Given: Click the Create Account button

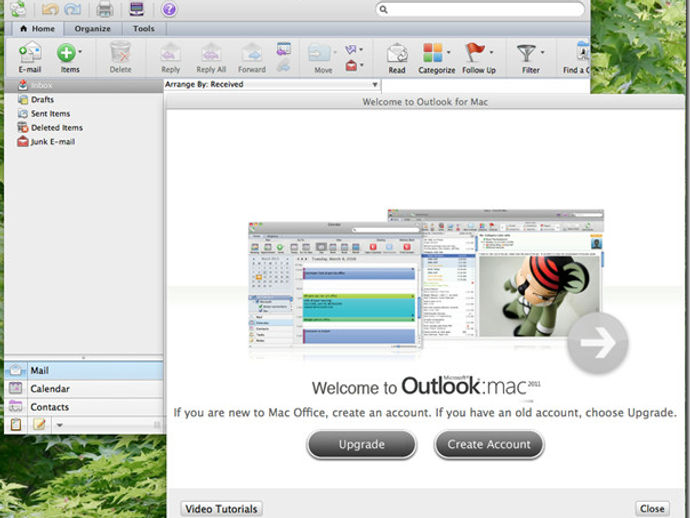Looking at the screenshot, I should click(489, 445).
